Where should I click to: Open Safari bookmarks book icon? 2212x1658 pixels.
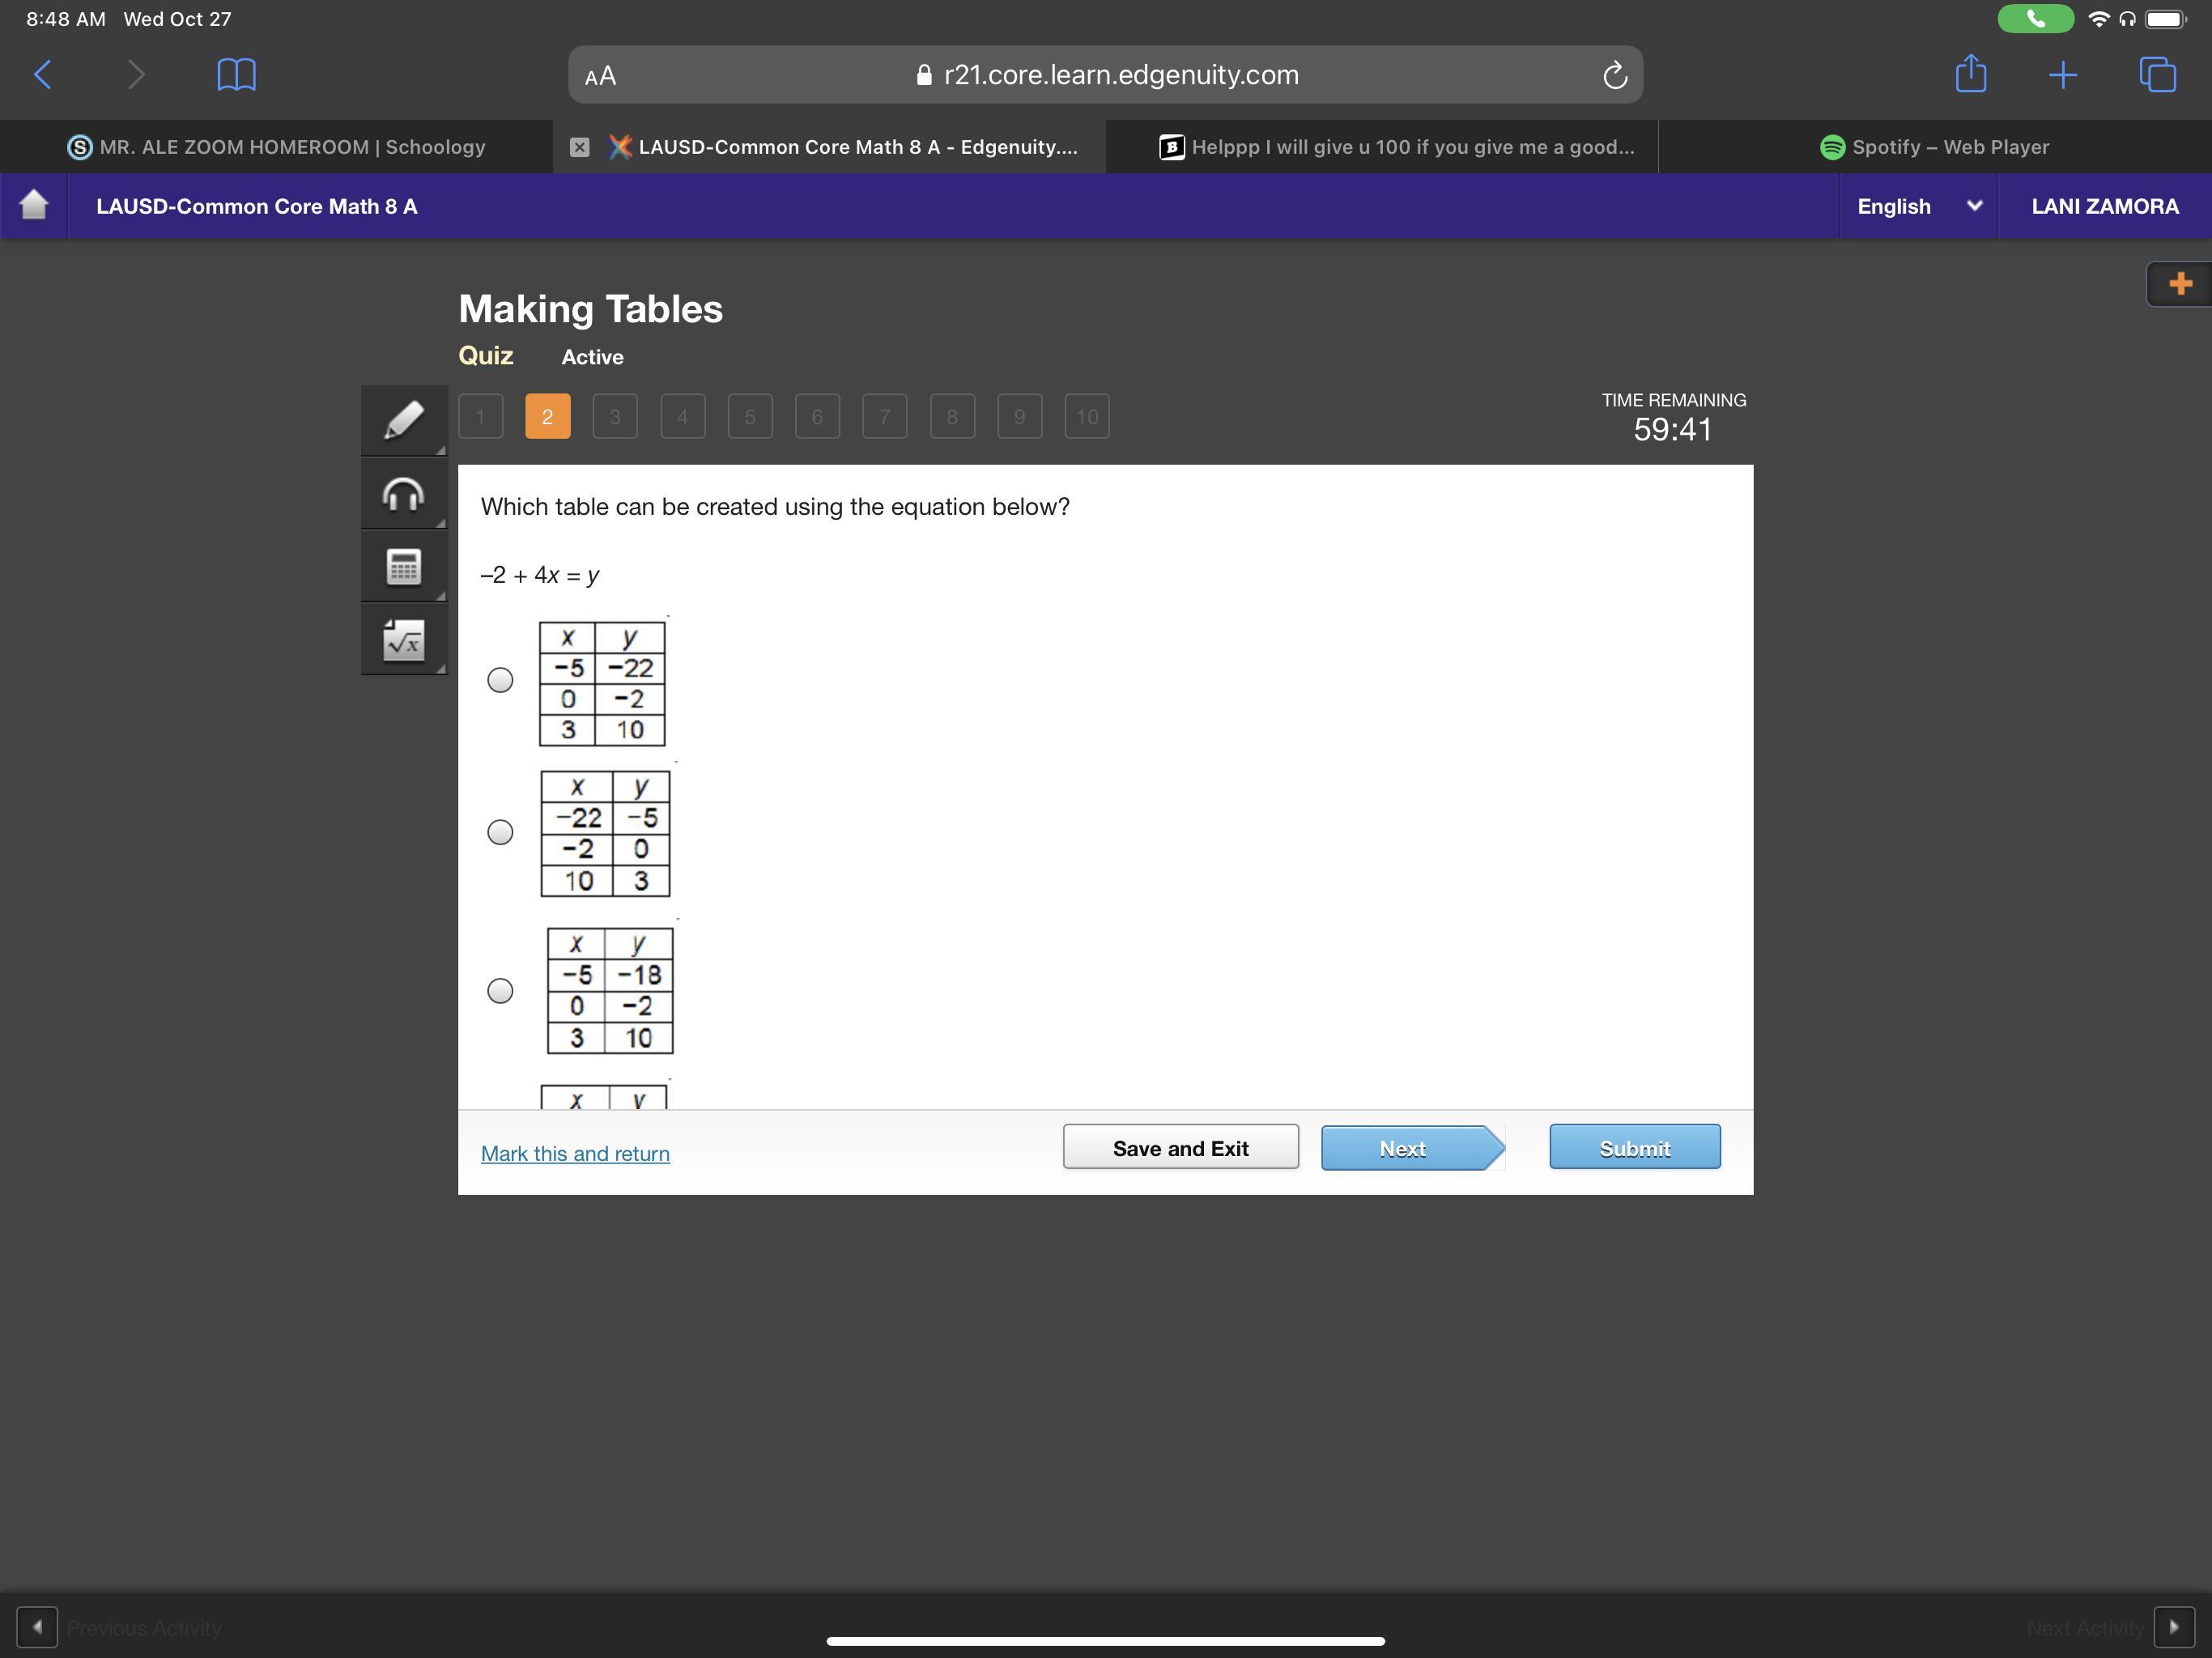pyautogui.click(x=236, y=75)
